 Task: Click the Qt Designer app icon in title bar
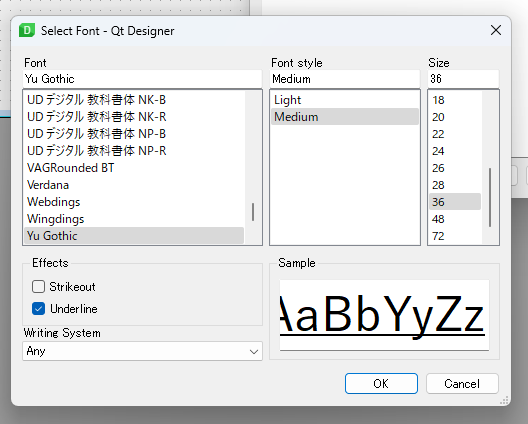(x=27, y=30)
